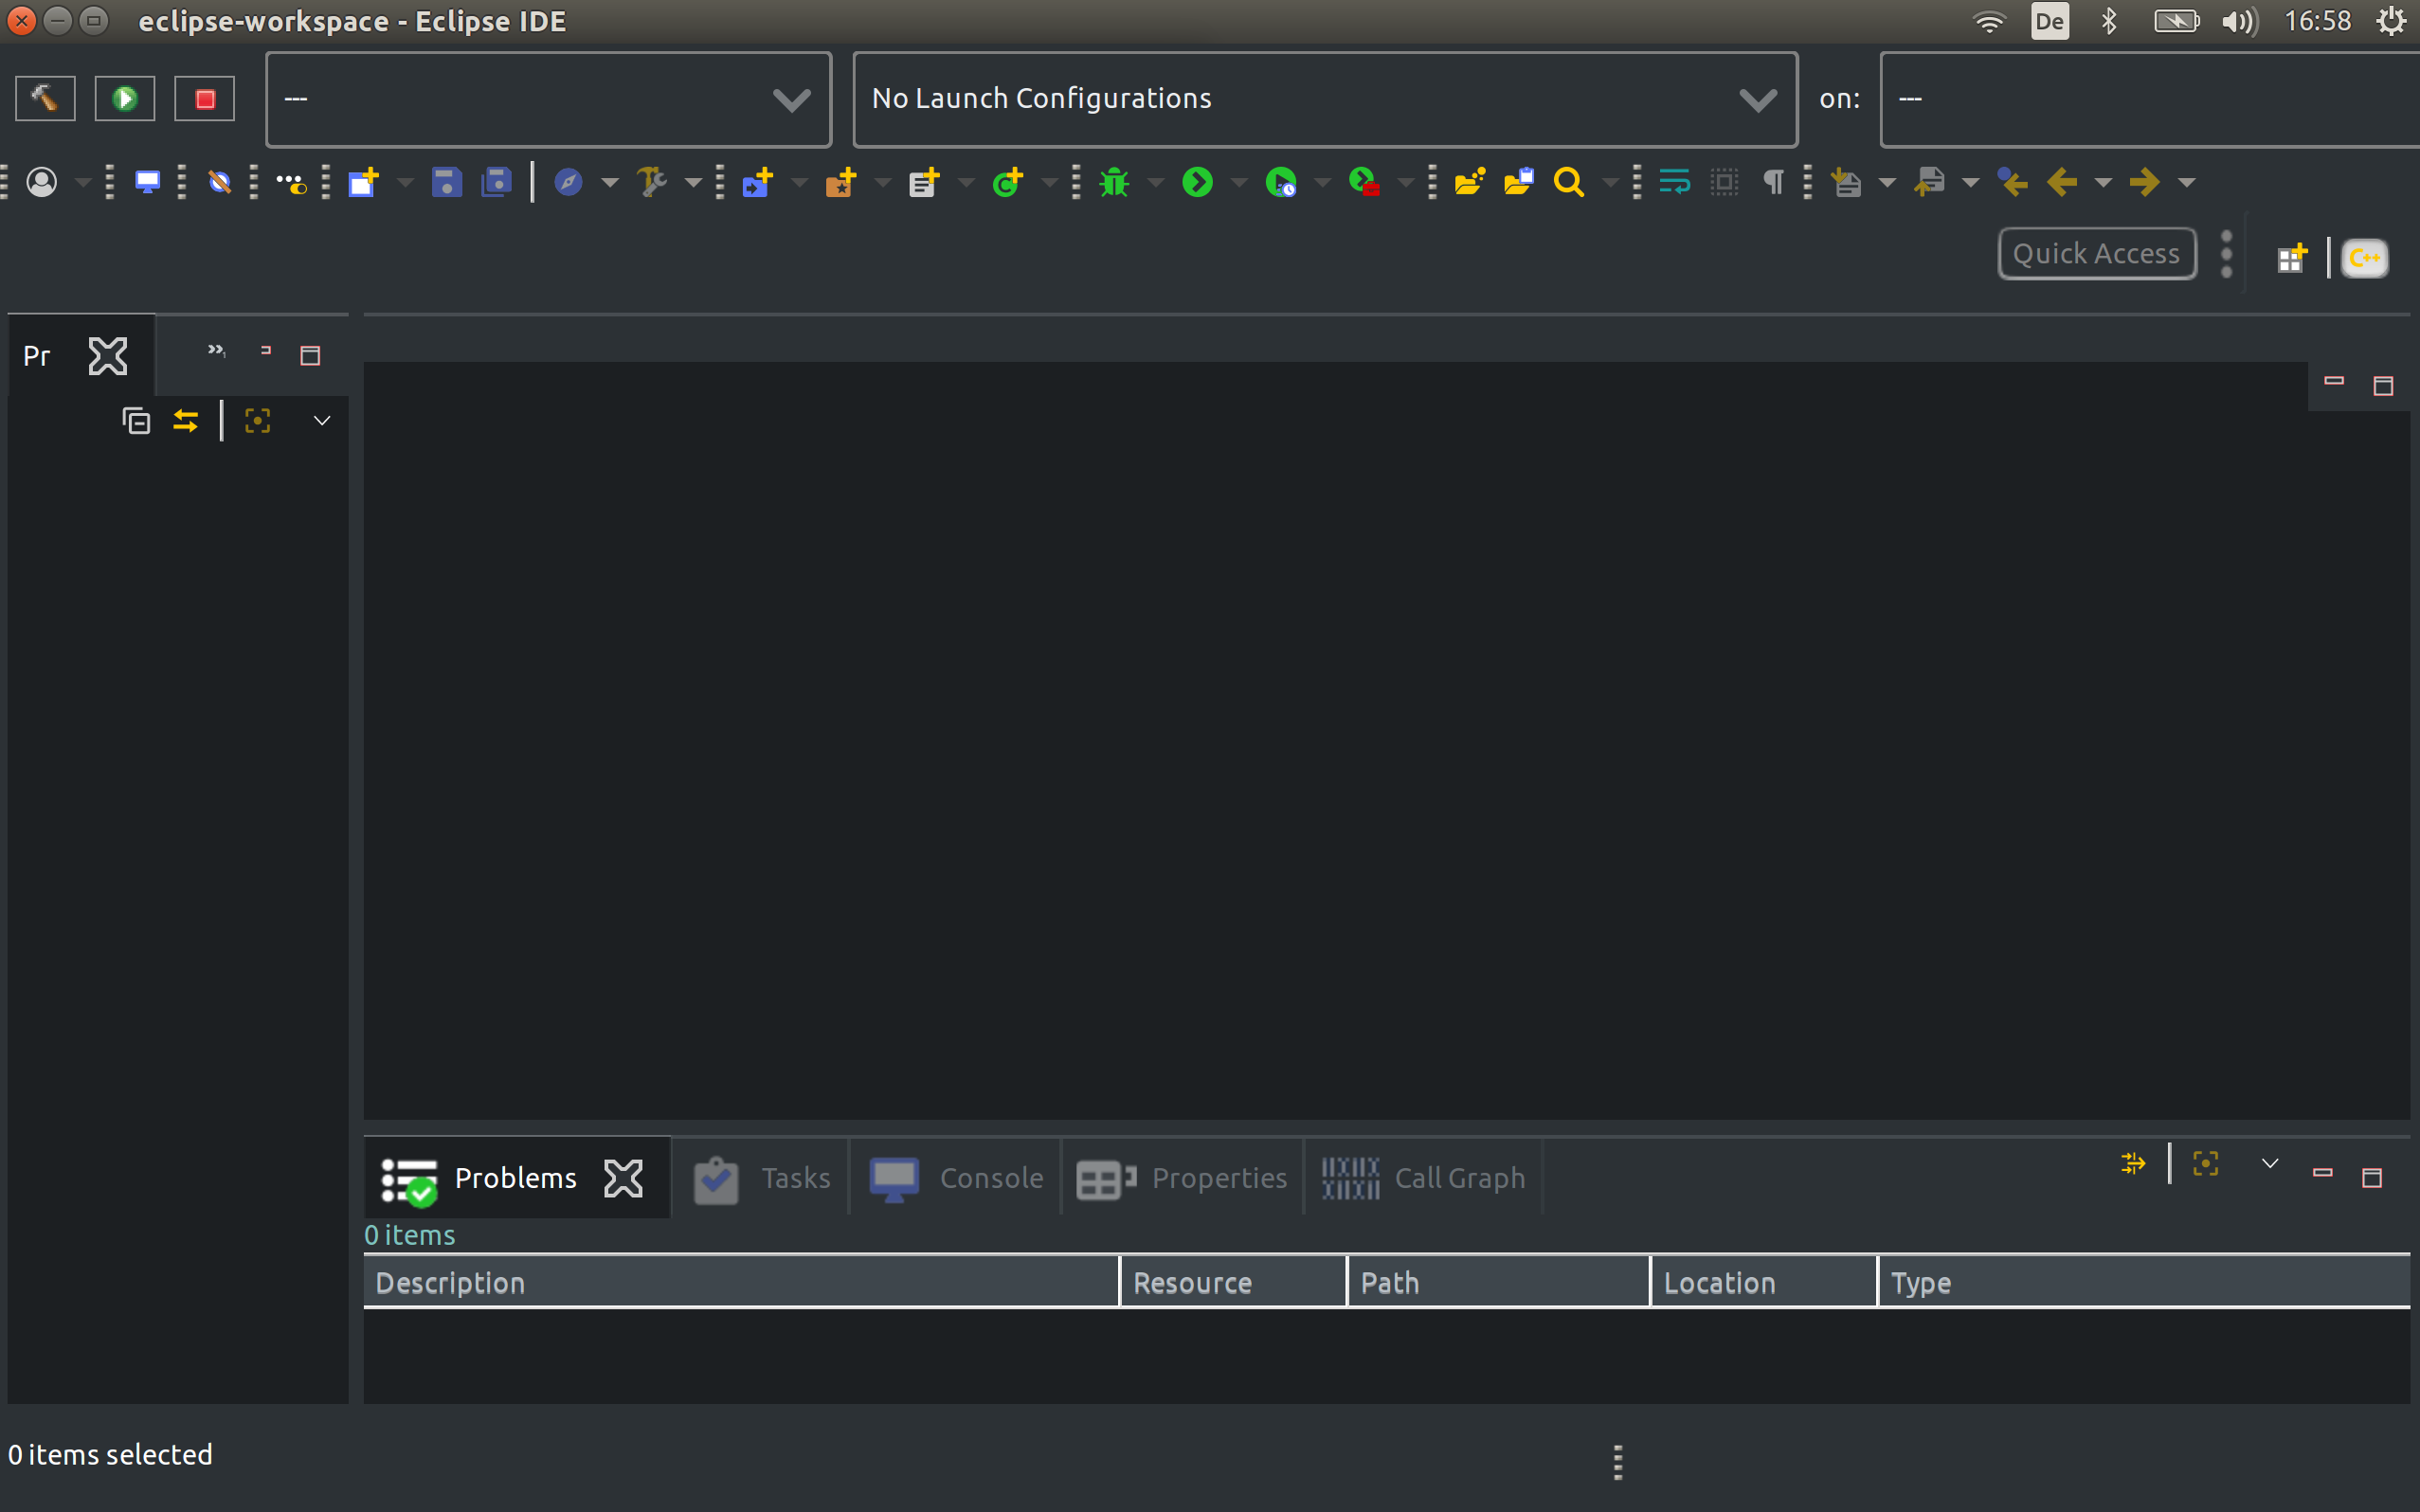
Task: Collapse all items in Project Explorer
Action: pos(135,420)
